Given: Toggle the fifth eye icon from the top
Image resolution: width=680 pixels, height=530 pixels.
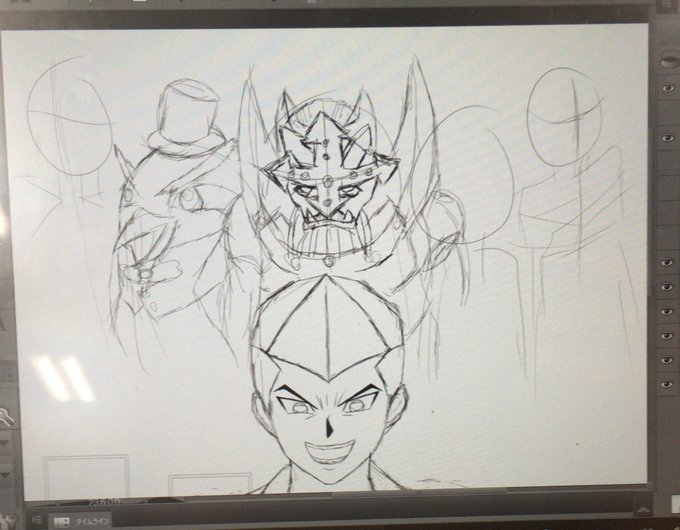Looking at the screenshot, I should click(x=668, y=311).
